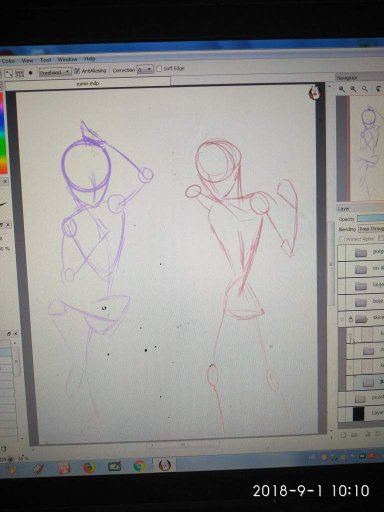Click the Navigator zoom-in magnifier icon

pos(342,89)
